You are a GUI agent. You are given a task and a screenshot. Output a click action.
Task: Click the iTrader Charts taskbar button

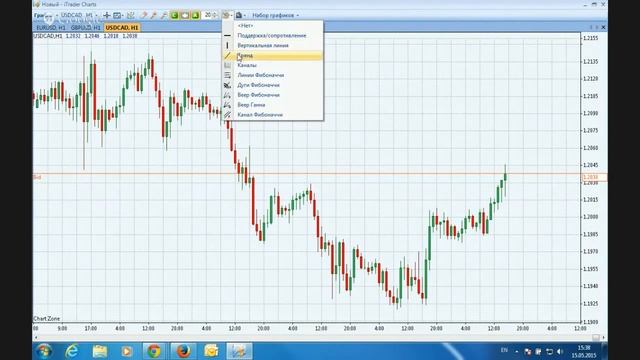pyautogui.click(x=239, y=351)
